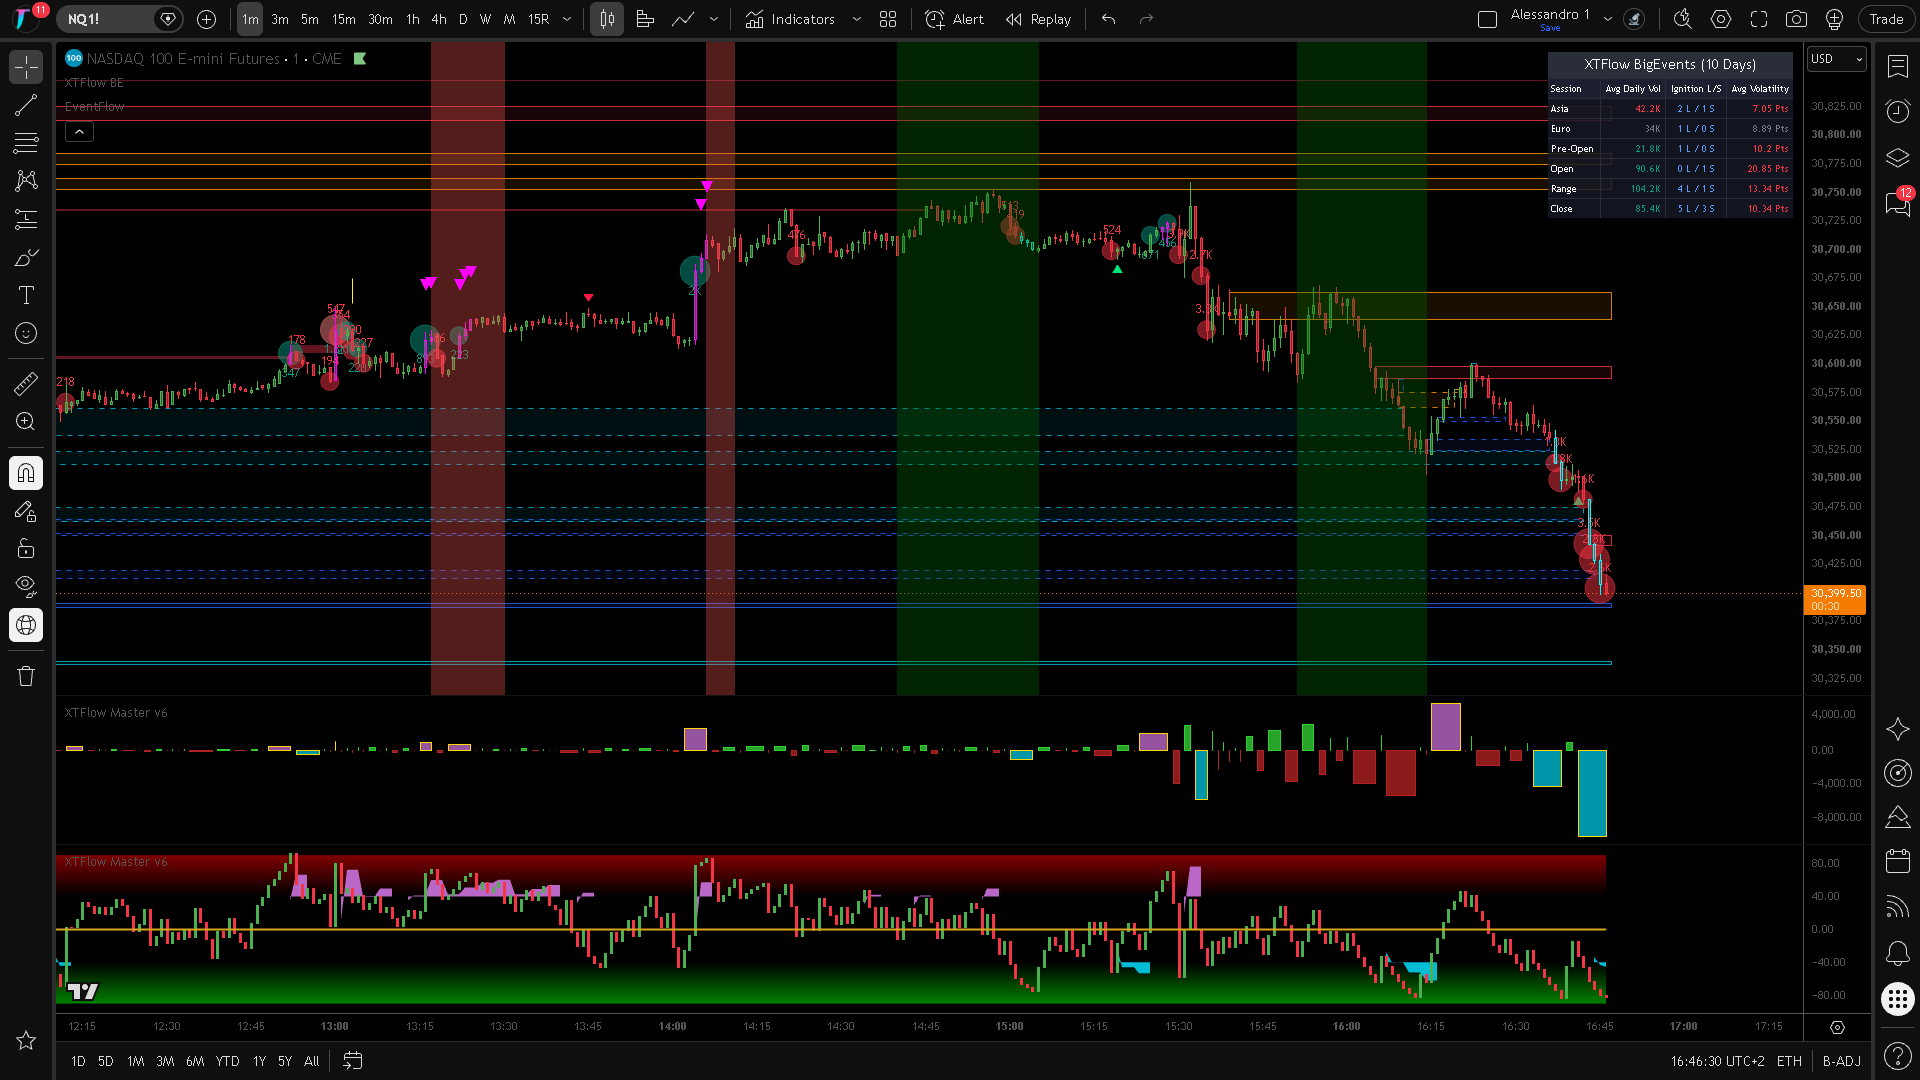Expand the timeframe interval dropdown

point(567,19)
